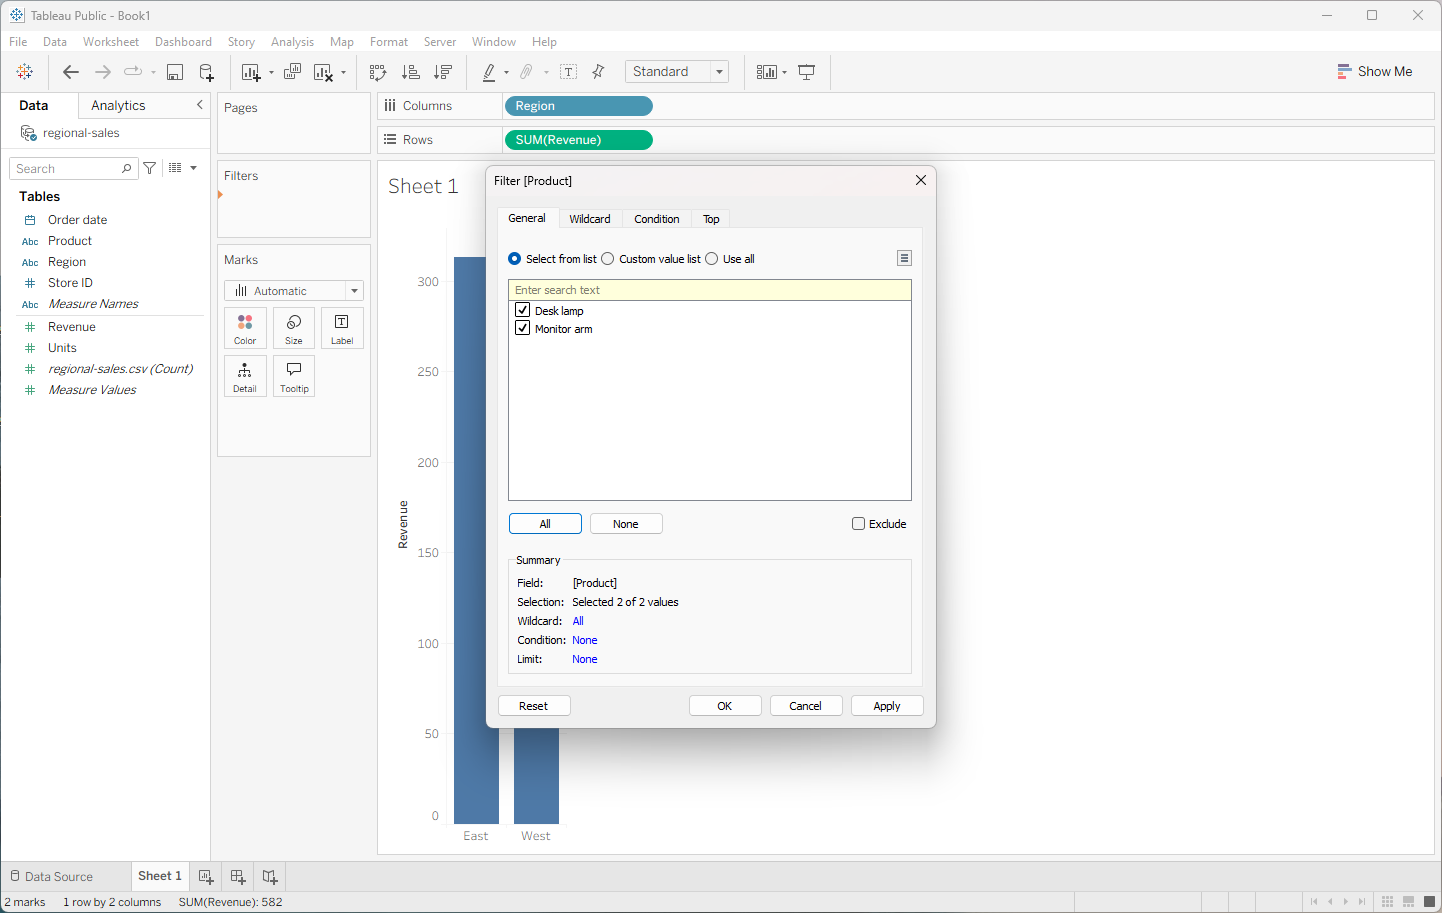Click the Duplicate sheet icon
The height and width of the screenshot is (913, 1442).
point(292,72)
